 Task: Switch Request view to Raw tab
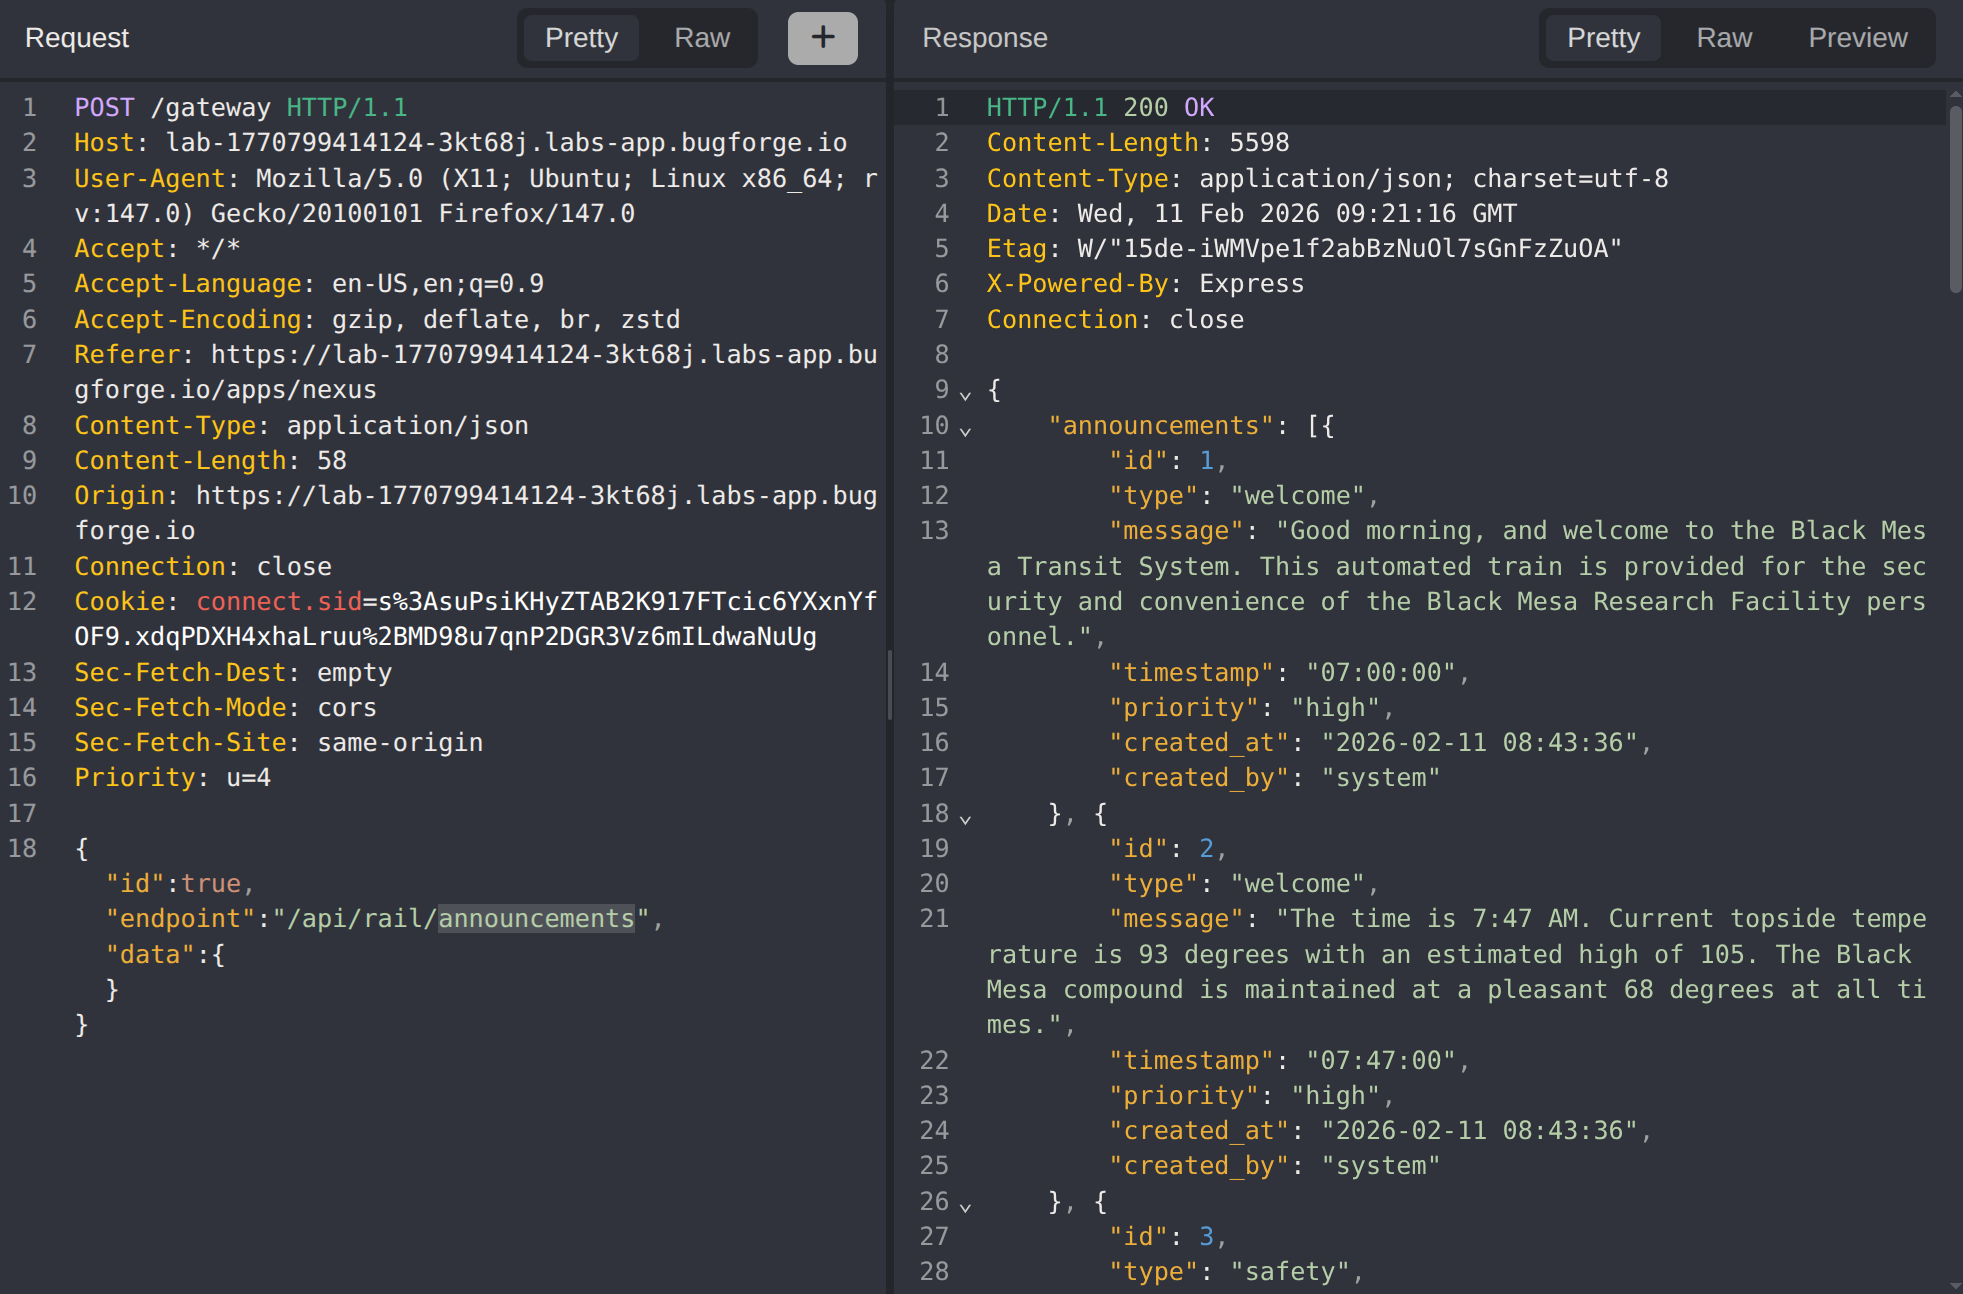point(702,38)
